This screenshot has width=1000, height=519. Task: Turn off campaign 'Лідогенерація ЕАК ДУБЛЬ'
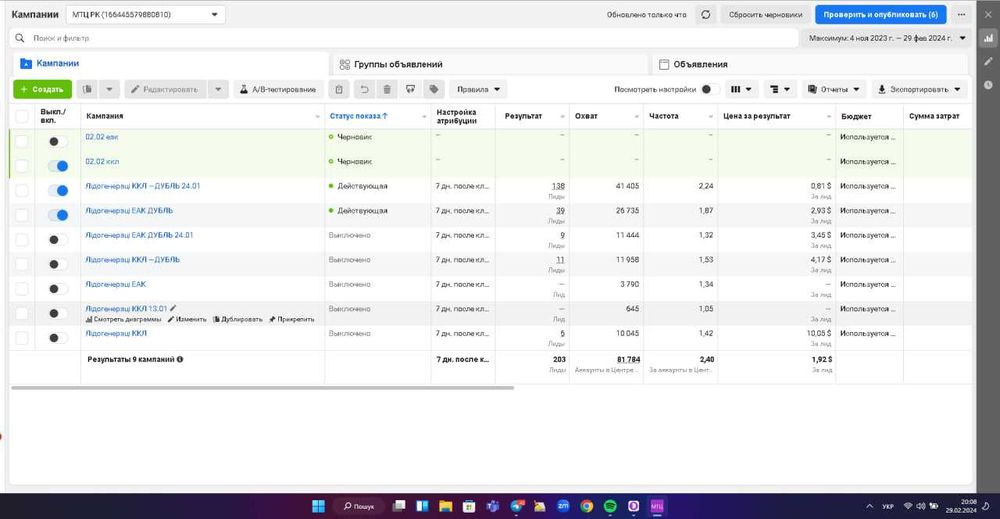pyautogui.click(x=58, y=215)
